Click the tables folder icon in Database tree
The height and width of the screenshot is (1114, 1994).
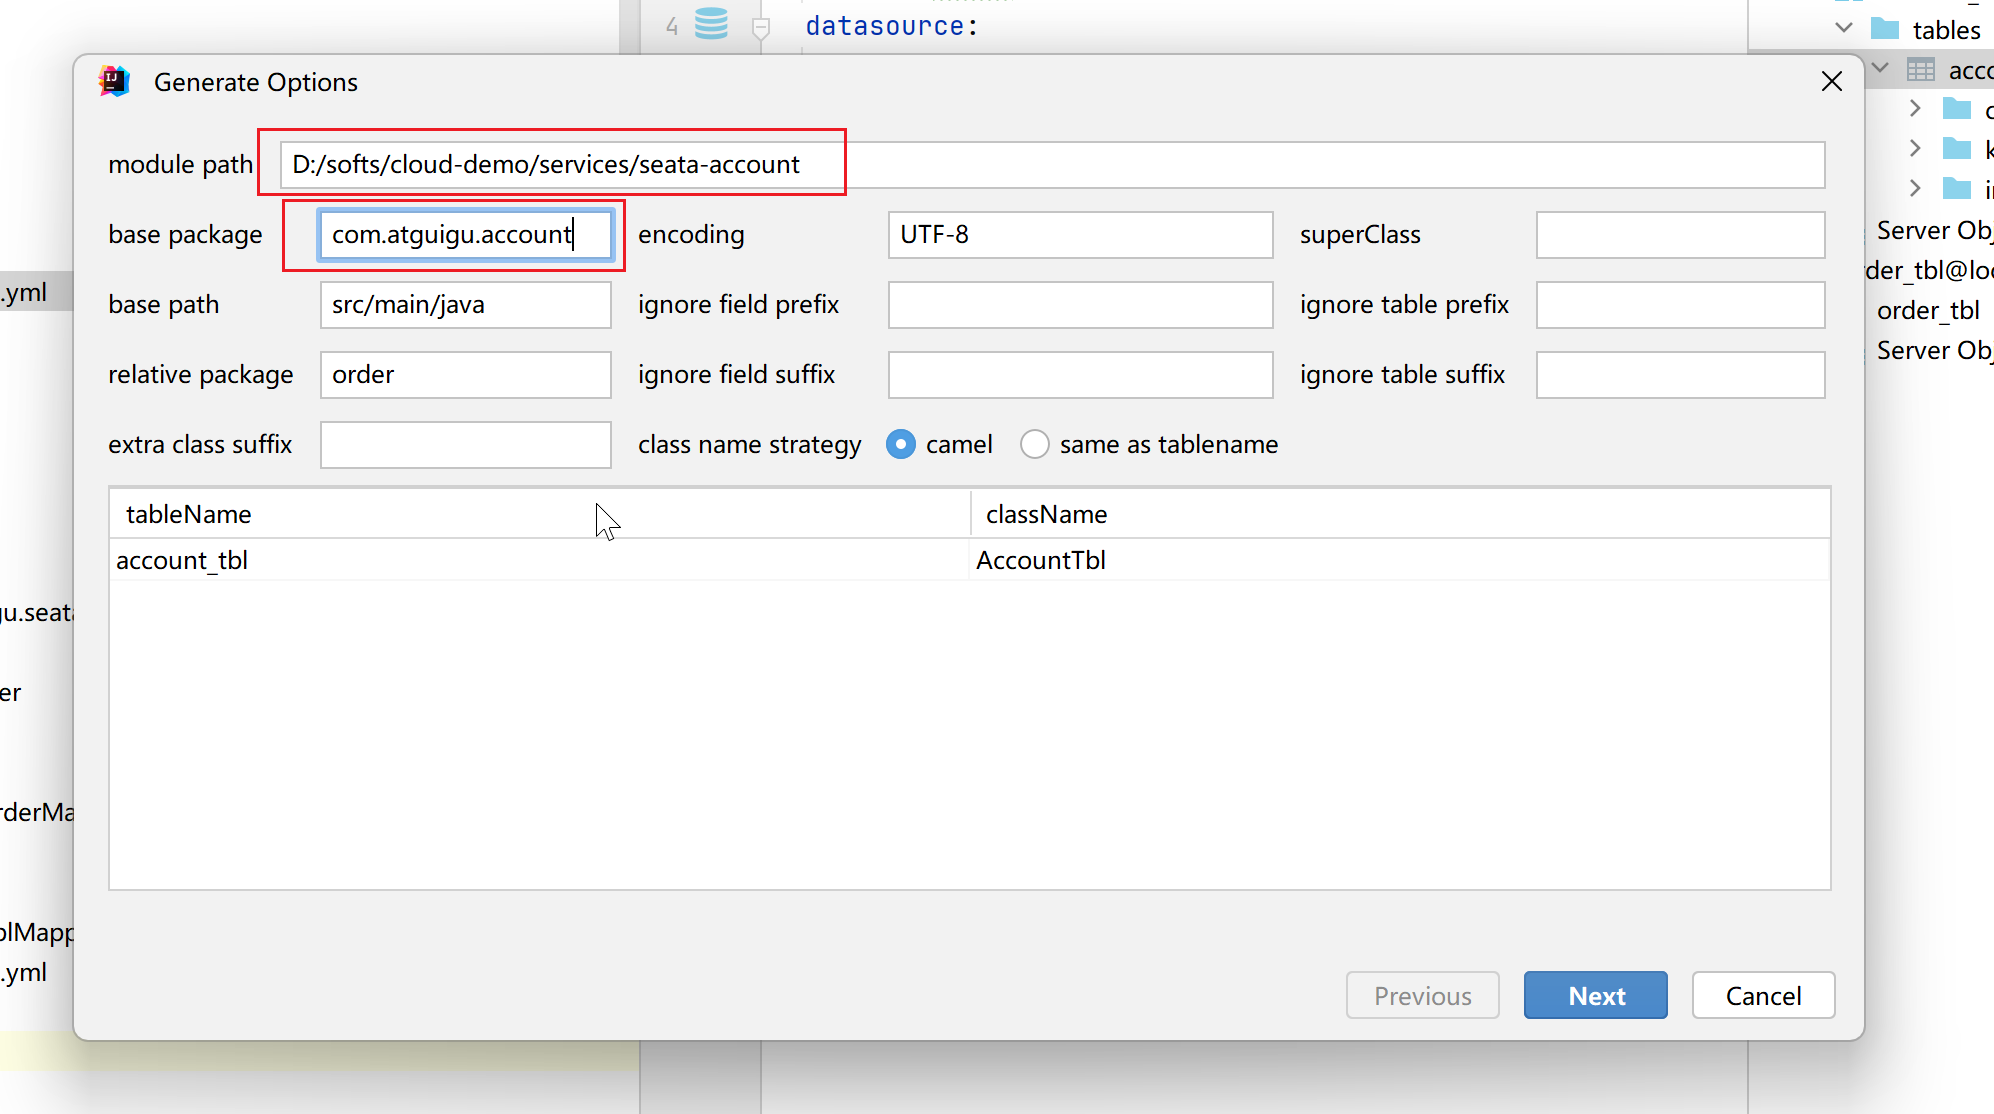tap(1885, 28)
